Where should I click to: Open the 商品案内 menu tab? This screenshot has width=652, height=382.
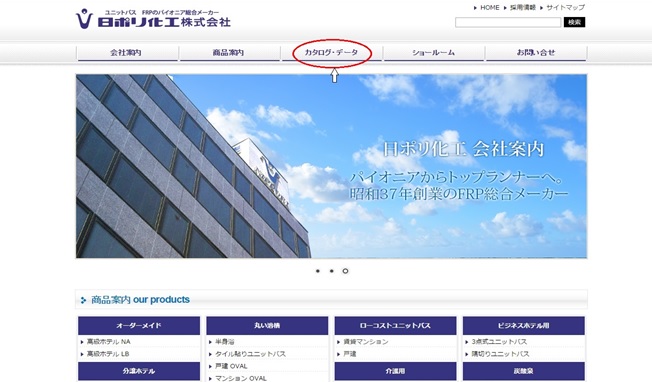pos(230,53)
